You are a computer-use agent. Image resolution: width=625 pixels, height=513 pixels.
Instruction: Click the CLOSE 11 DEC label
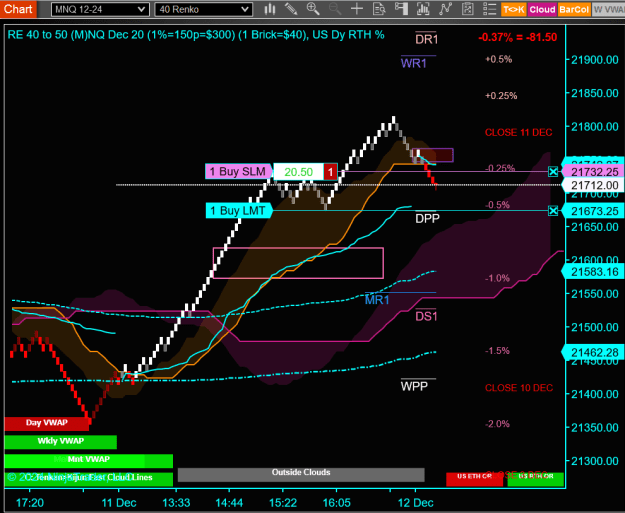coord(519,132)
